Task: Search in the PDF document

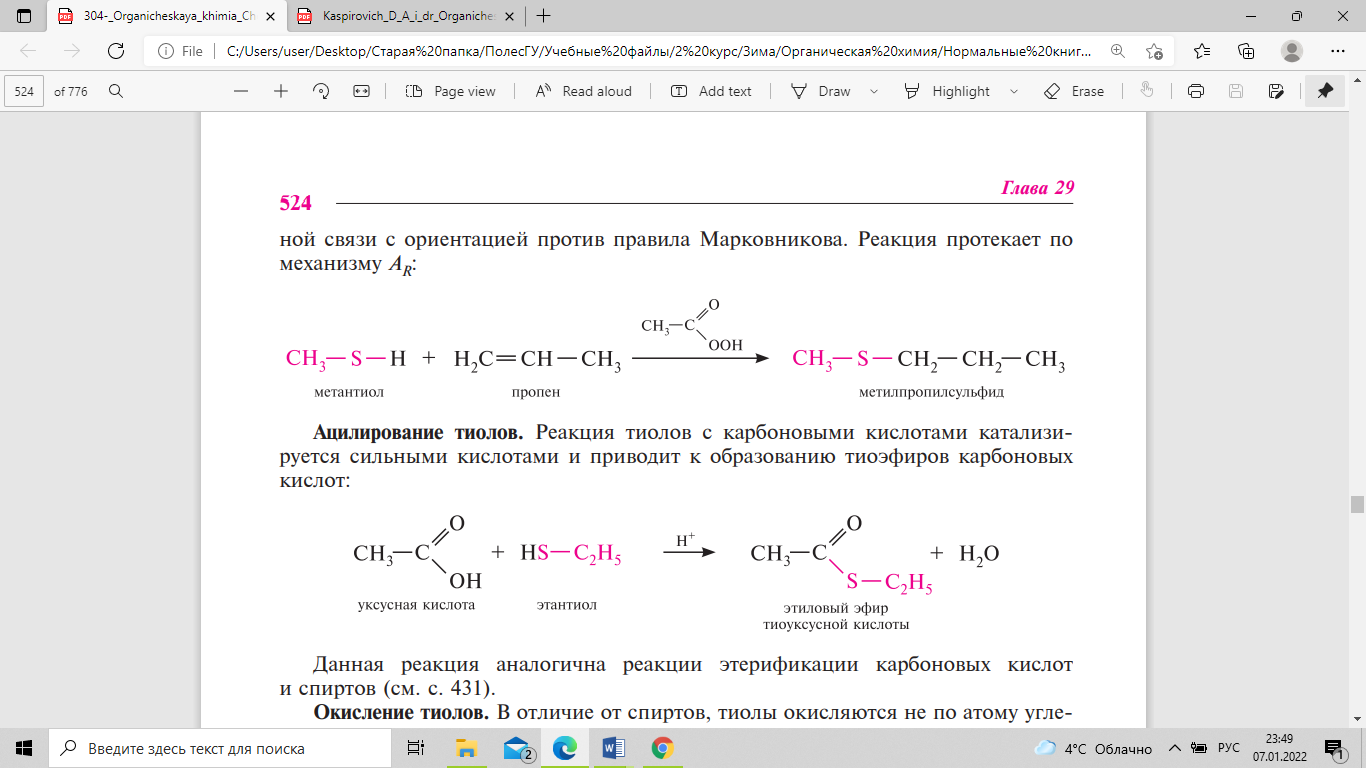Action: (116, 91)
